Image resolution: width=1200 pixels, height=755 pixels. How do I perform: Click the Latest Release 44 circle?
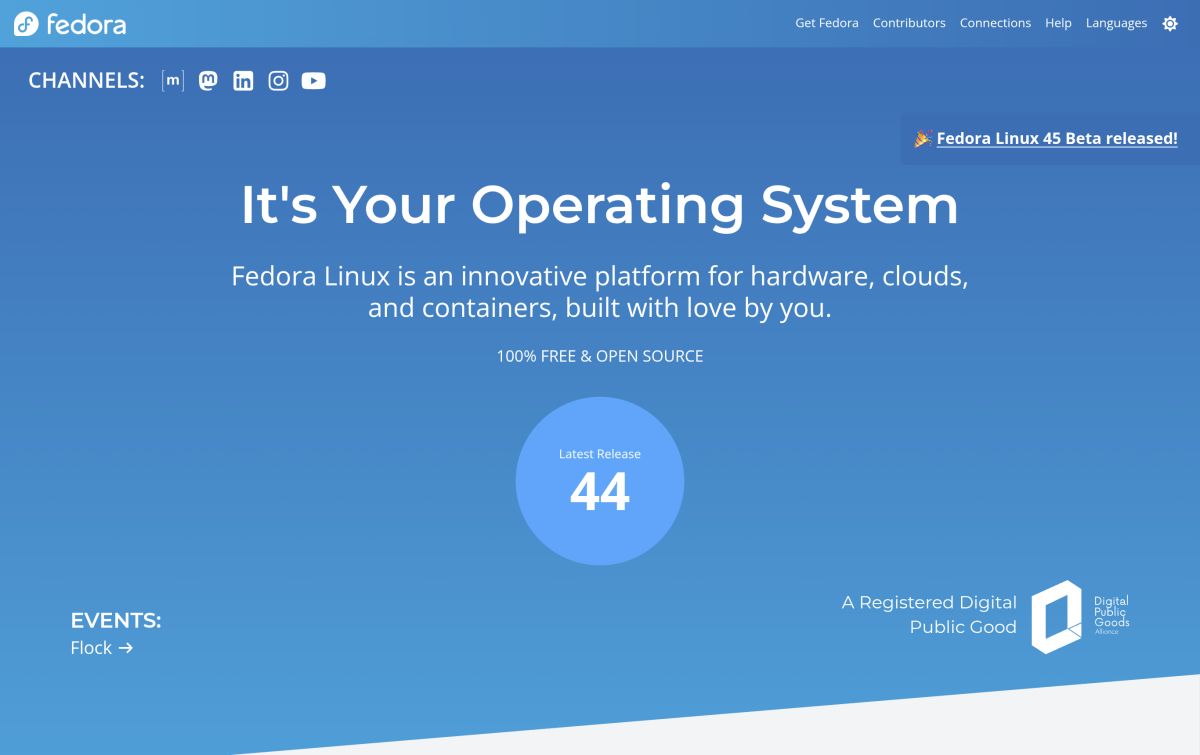point(600,481)
